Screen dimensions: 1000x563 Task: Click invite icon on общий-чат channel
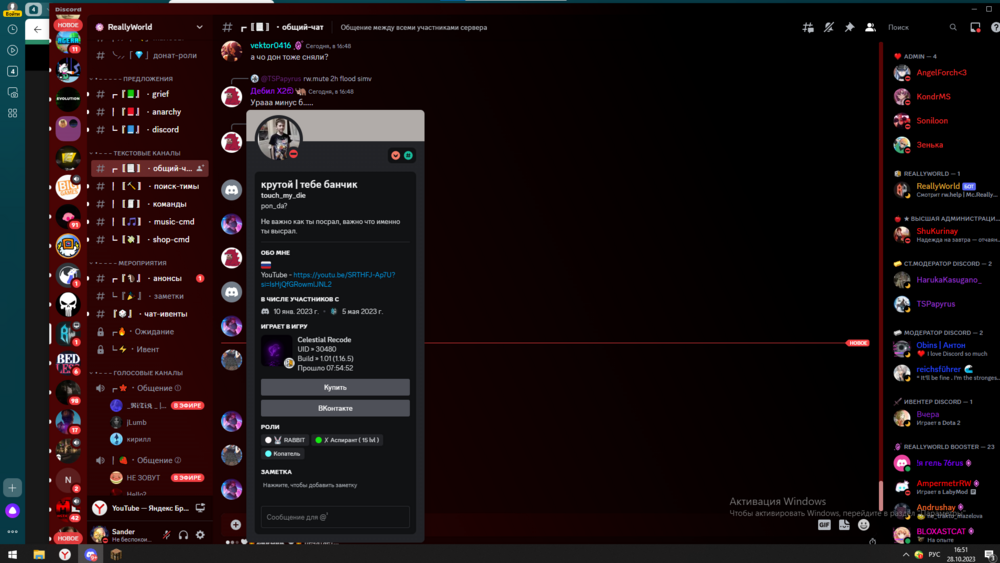point(200,168)
